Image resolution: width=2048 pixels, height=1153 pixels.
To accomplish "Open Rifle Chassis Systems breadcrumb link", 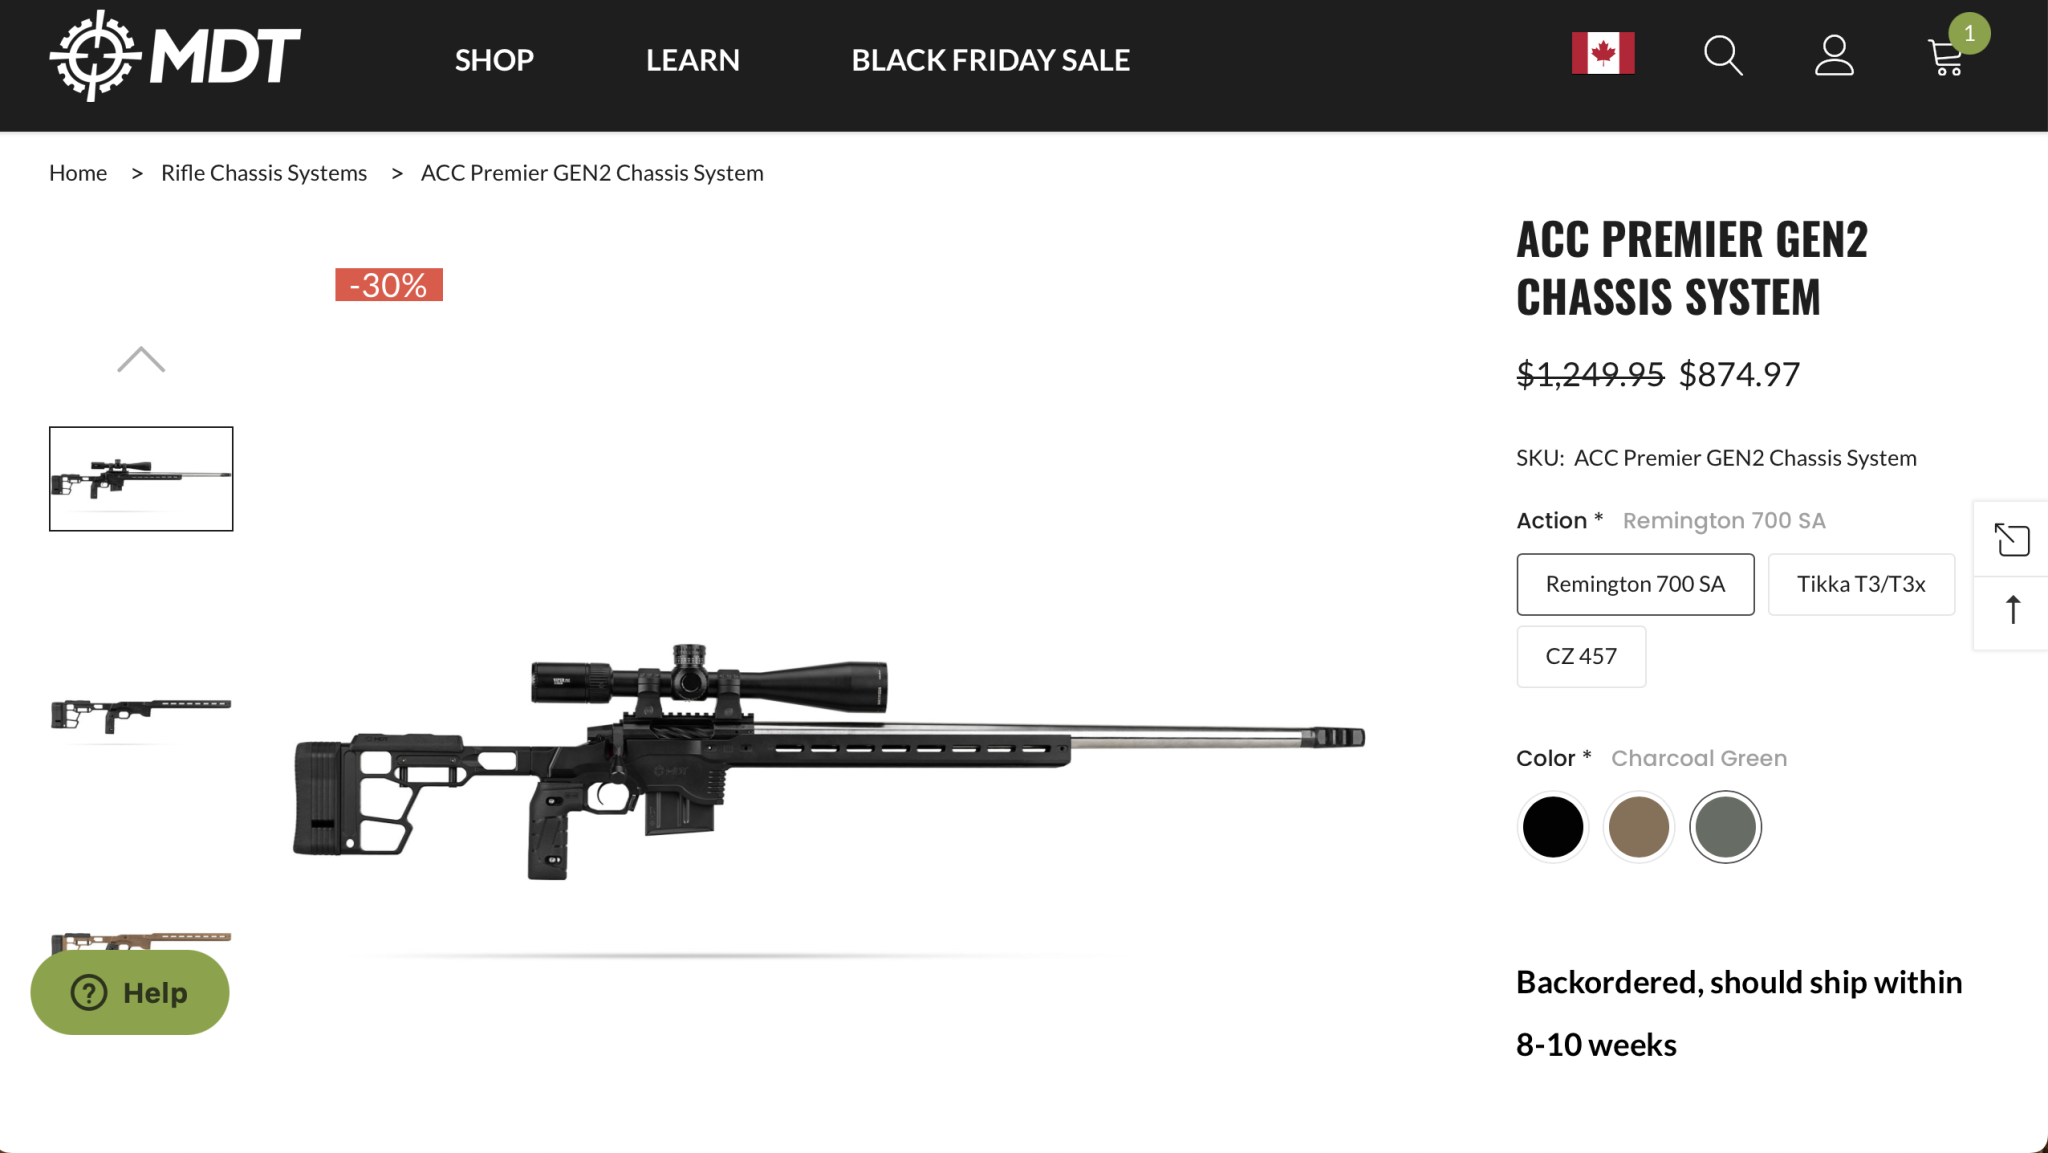I will [264, 173].
